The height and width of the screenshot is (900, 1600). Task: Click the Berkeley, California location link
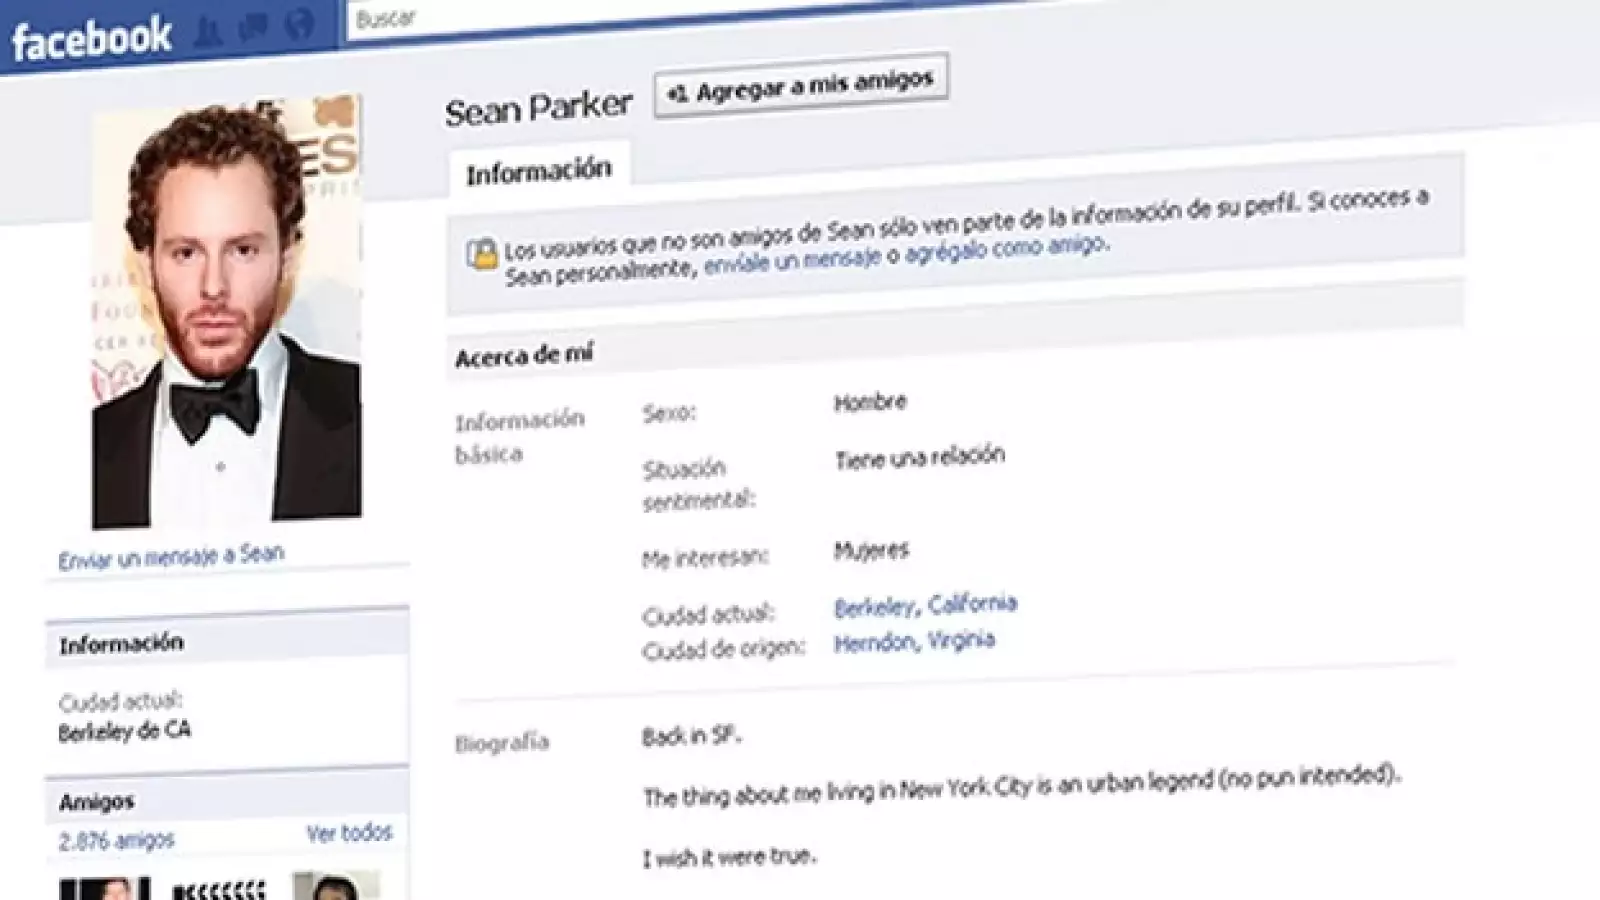(x=925, y=603)
